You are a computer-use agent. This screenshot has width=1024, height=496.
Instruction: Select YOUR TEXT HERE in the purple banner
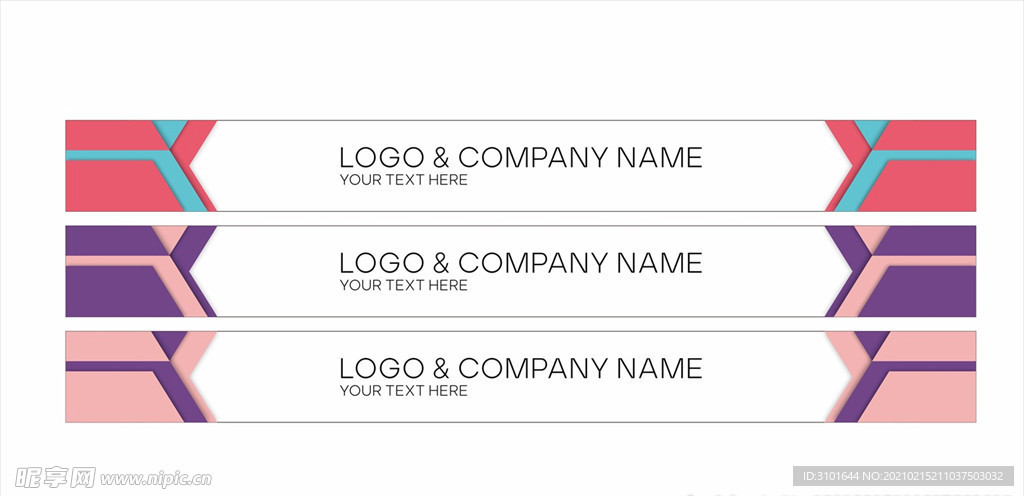[x=404, y=285]
